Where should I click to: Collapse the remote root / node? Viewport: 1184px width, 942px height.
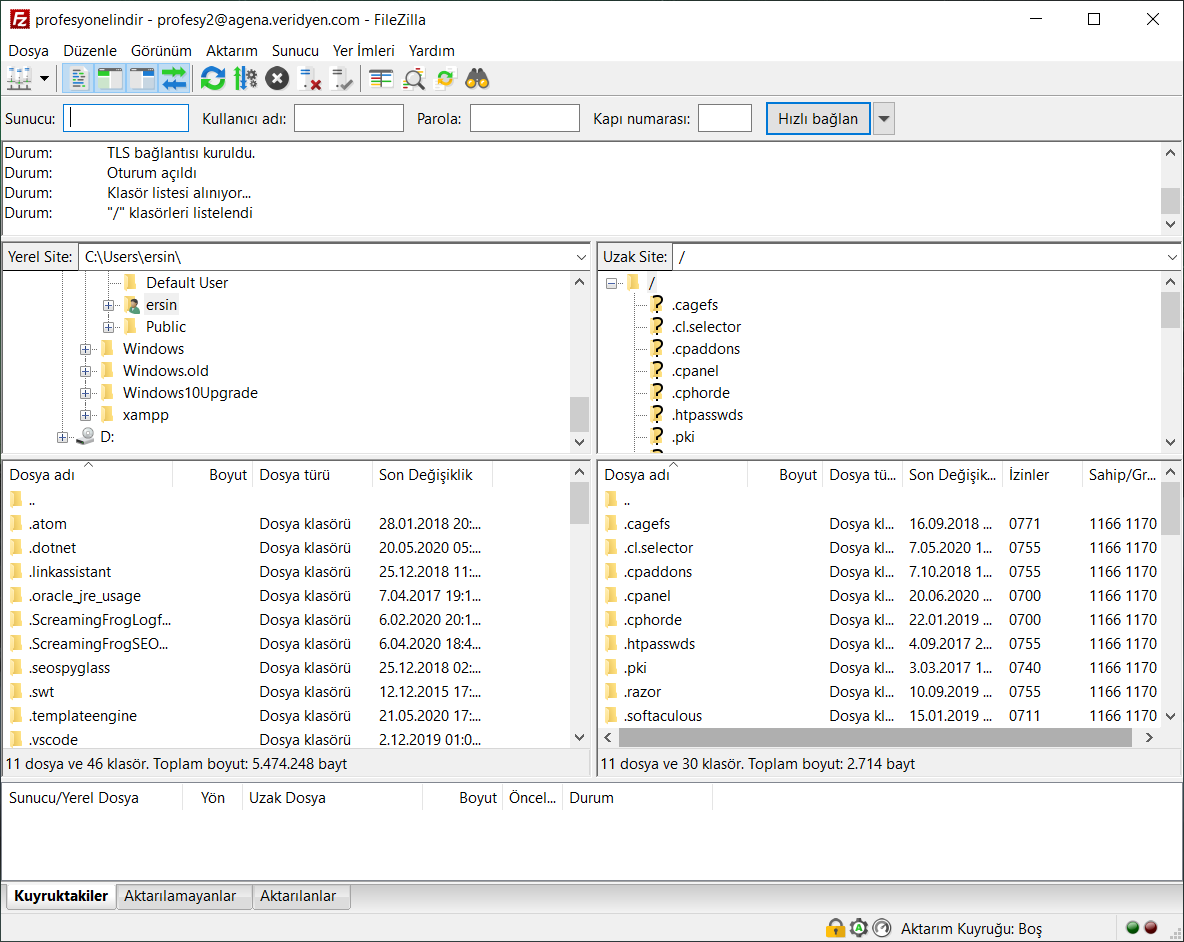[x=612, y=283]
